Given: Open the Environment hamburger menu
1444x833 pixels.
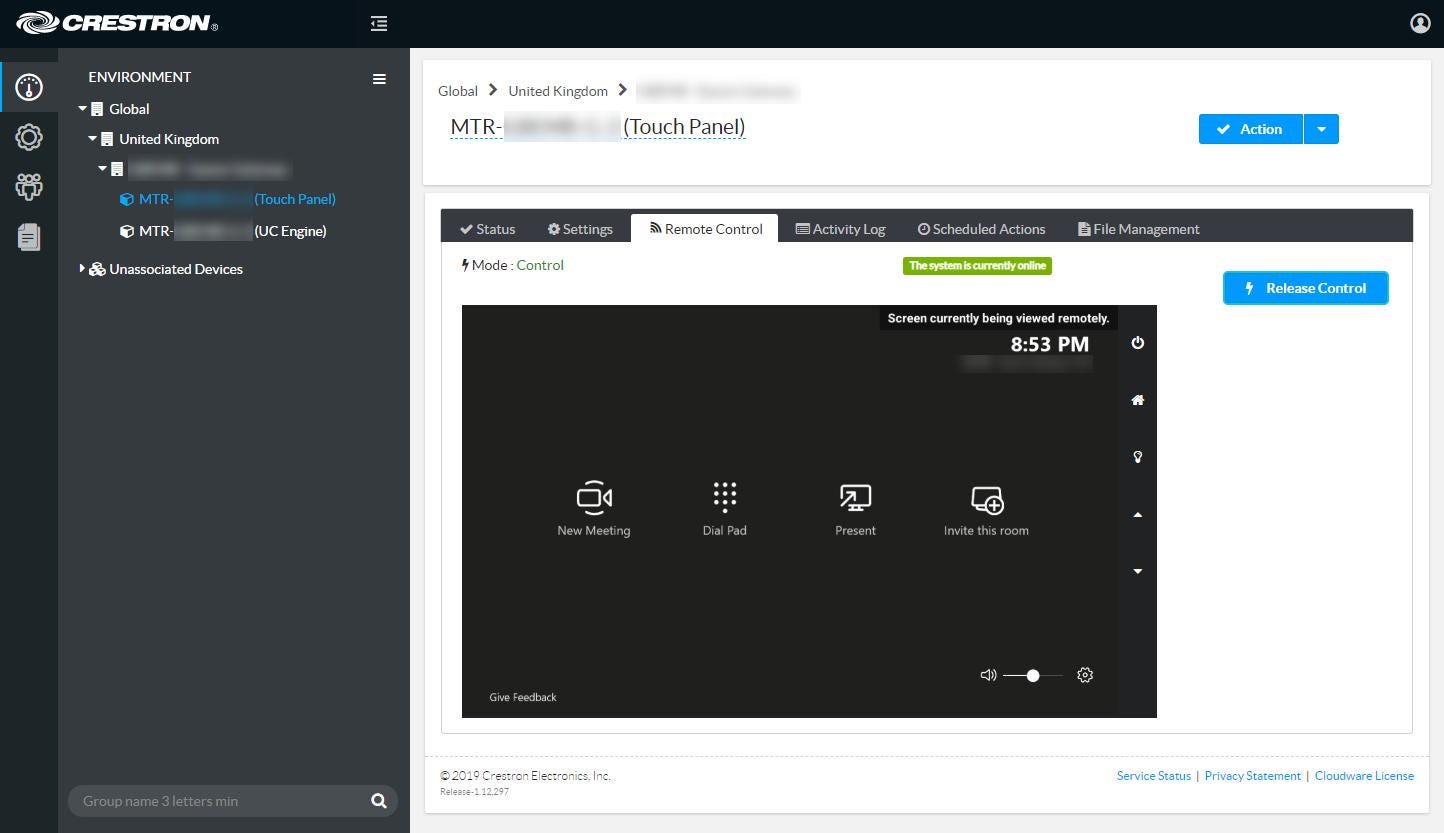Looking at the screenshot, I should [379, 78].
